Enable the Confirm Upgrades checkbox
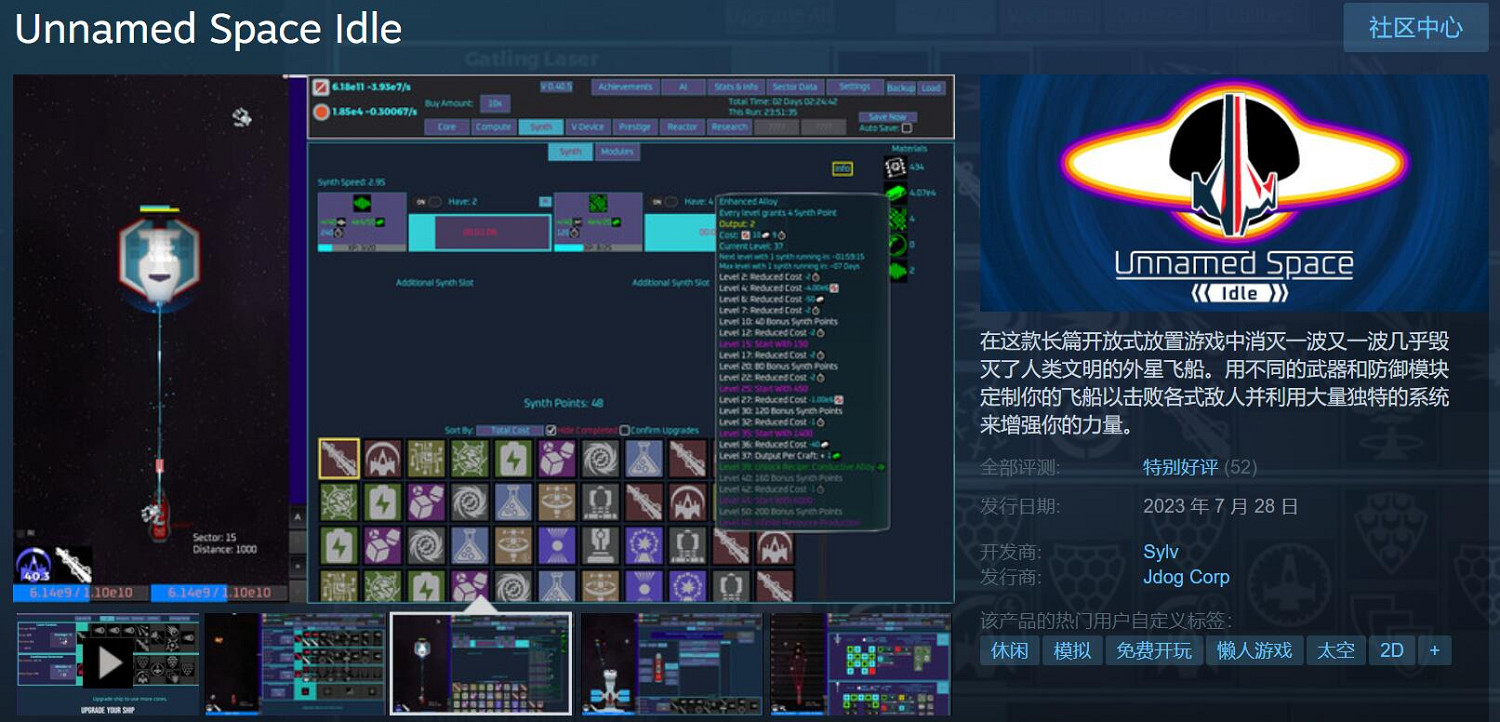Screen dimensions: 1500x722 [625, 432]
